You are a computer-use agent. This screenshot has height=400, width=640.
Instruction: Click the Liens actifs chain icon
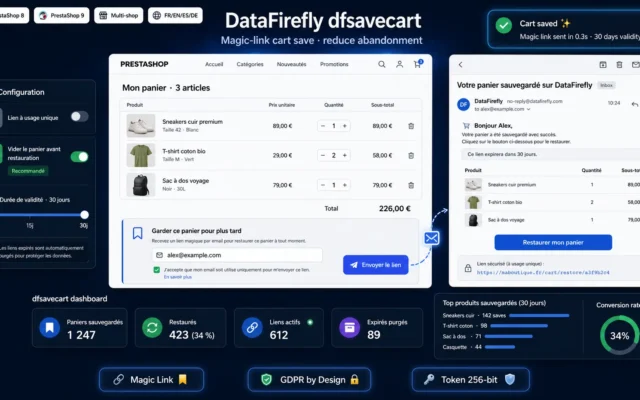[252, 327]
